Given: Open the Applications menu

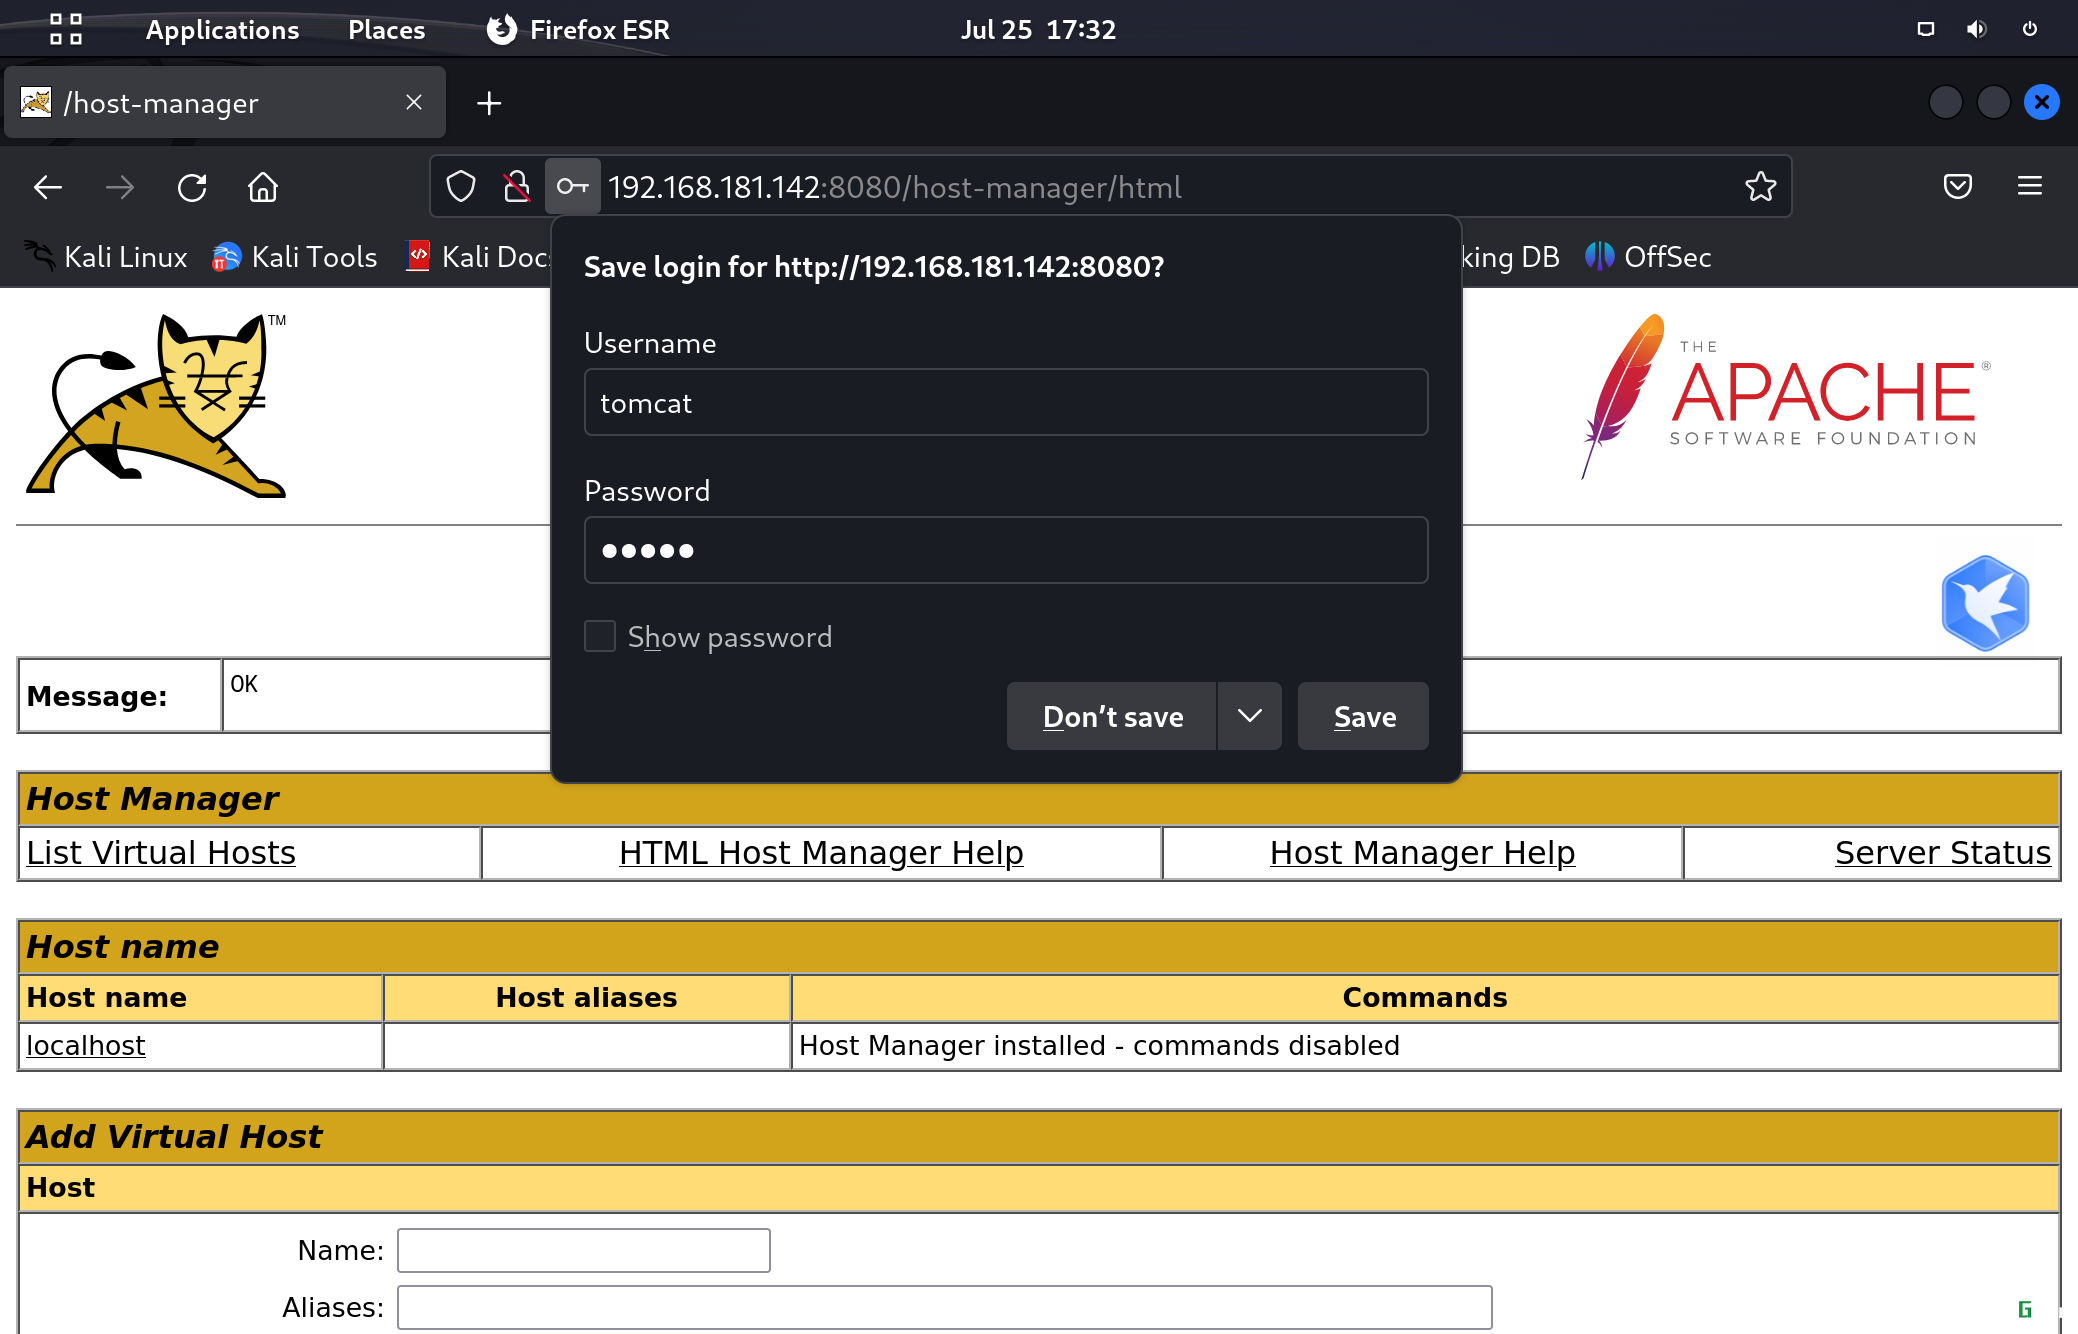Looking at the screenshot, I should (222, 30).
